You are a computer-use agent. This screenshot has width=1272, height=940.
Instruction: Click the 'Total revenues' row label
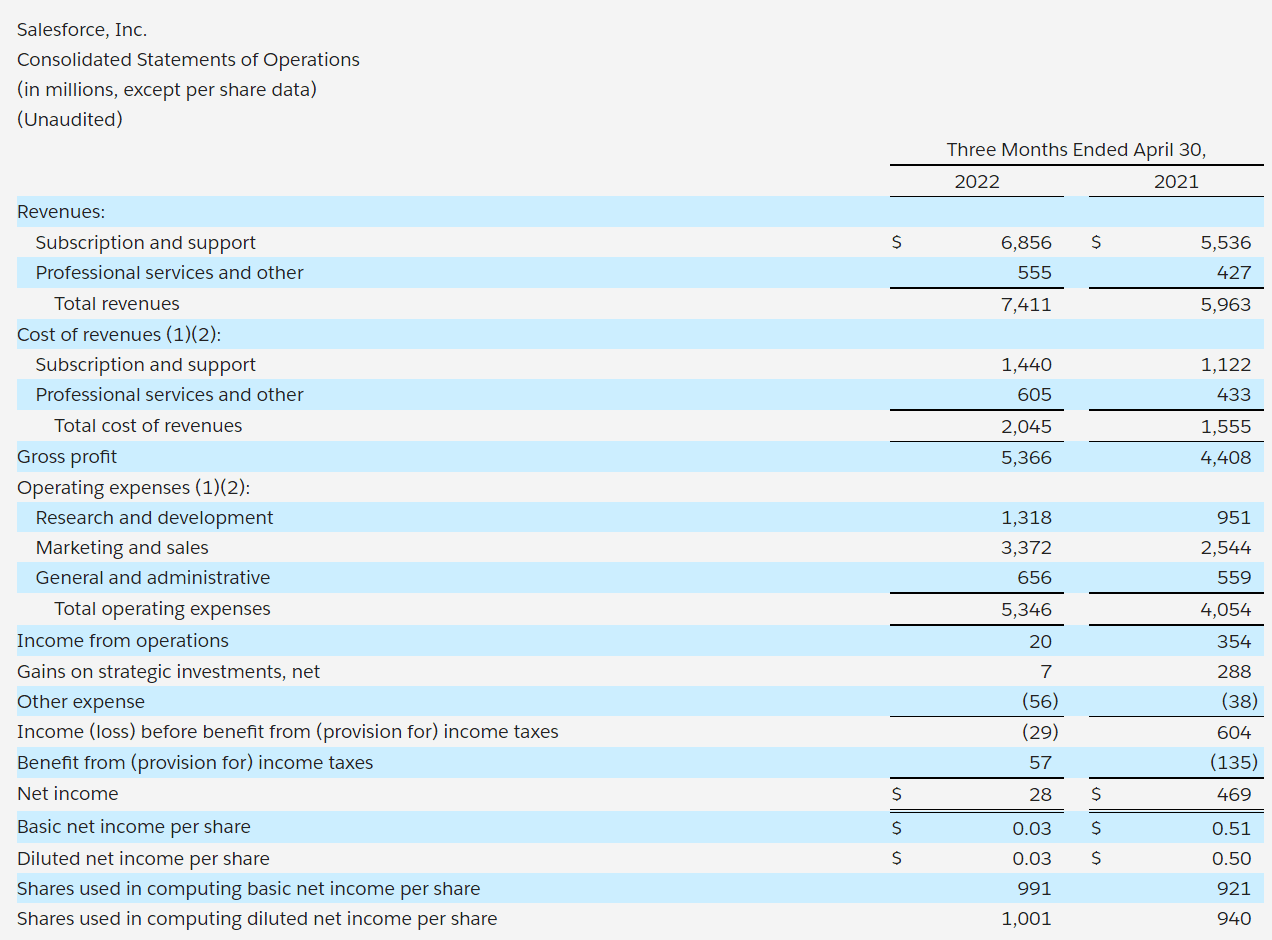(117, 304)
